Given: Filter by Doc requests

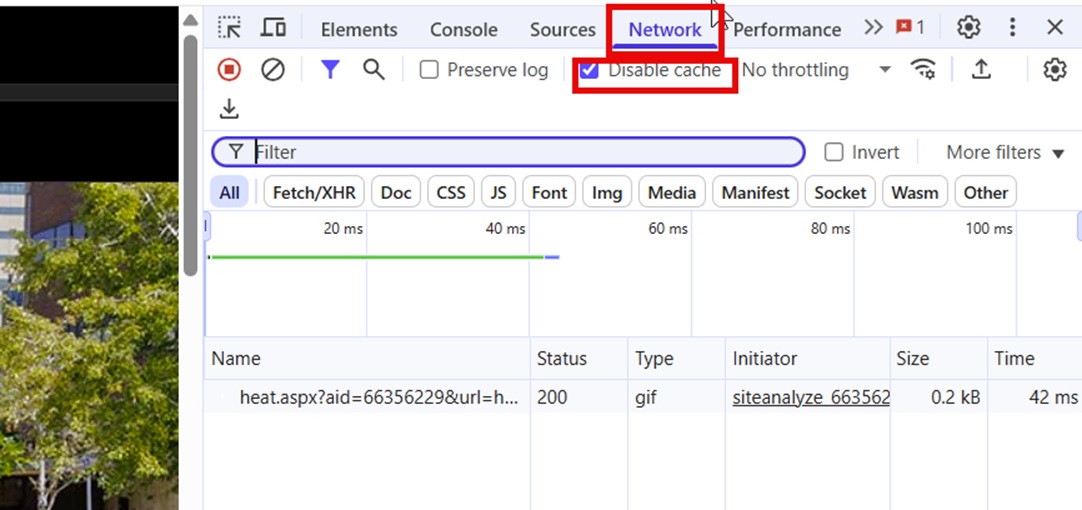Looking at the screenshot, I should (x=396, y=193).
